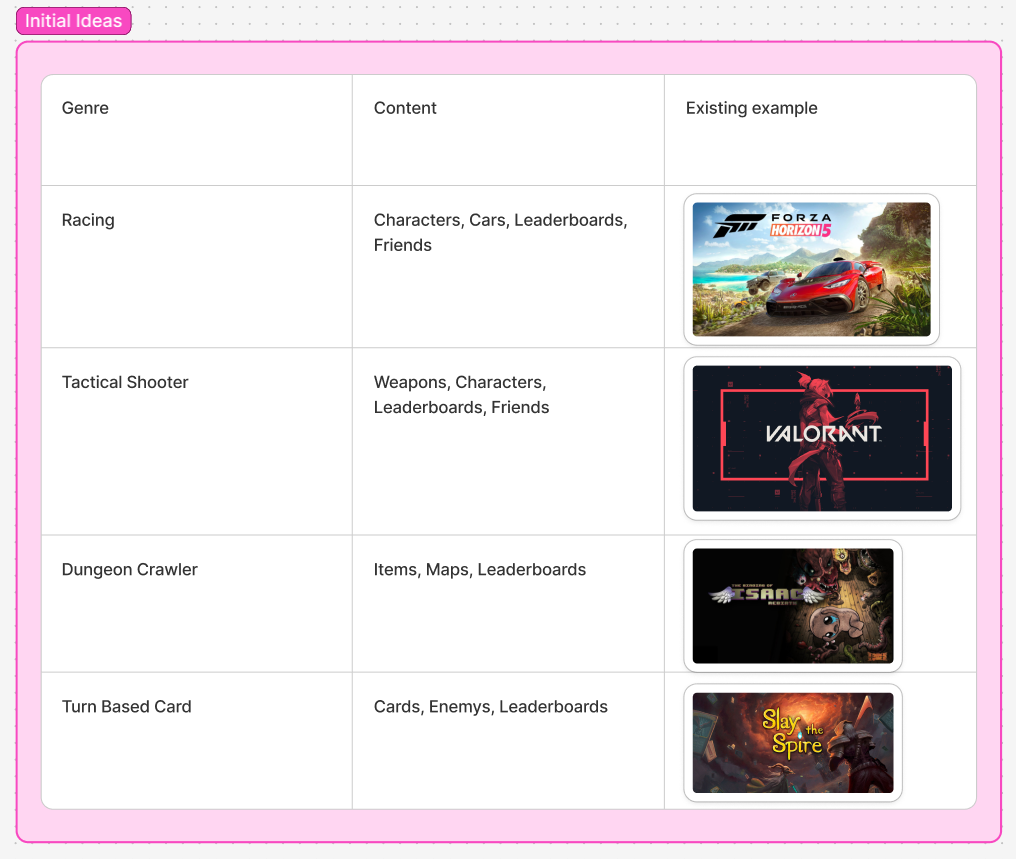The width and height of the screenshot is (1016, 859).
Task: Select the Initial Ideas section label
Action: point(73,21)
